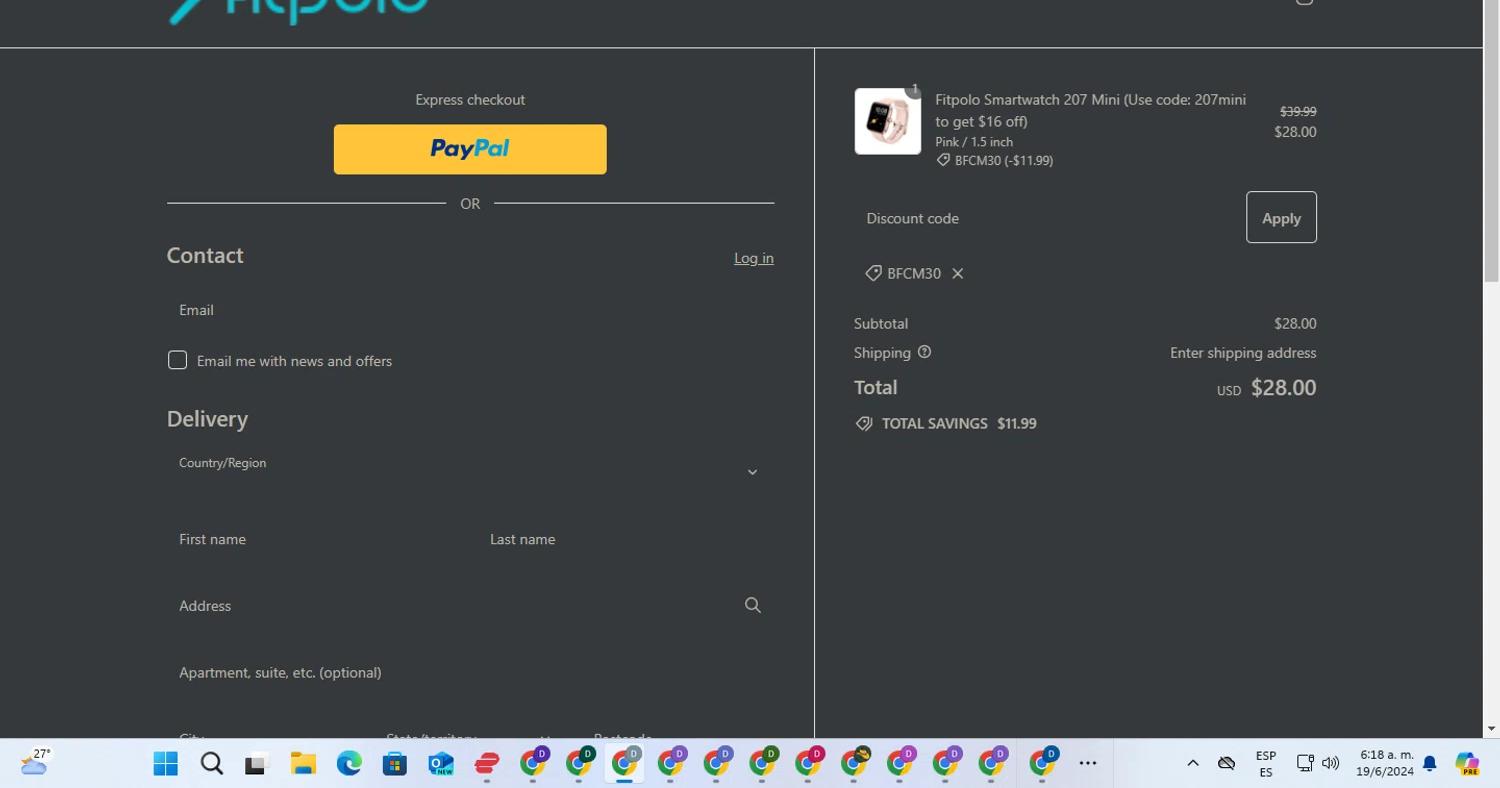Screen dimensions: 1500x788
Task: Open the Windows Start menu
Action: (x=166, y=764)
